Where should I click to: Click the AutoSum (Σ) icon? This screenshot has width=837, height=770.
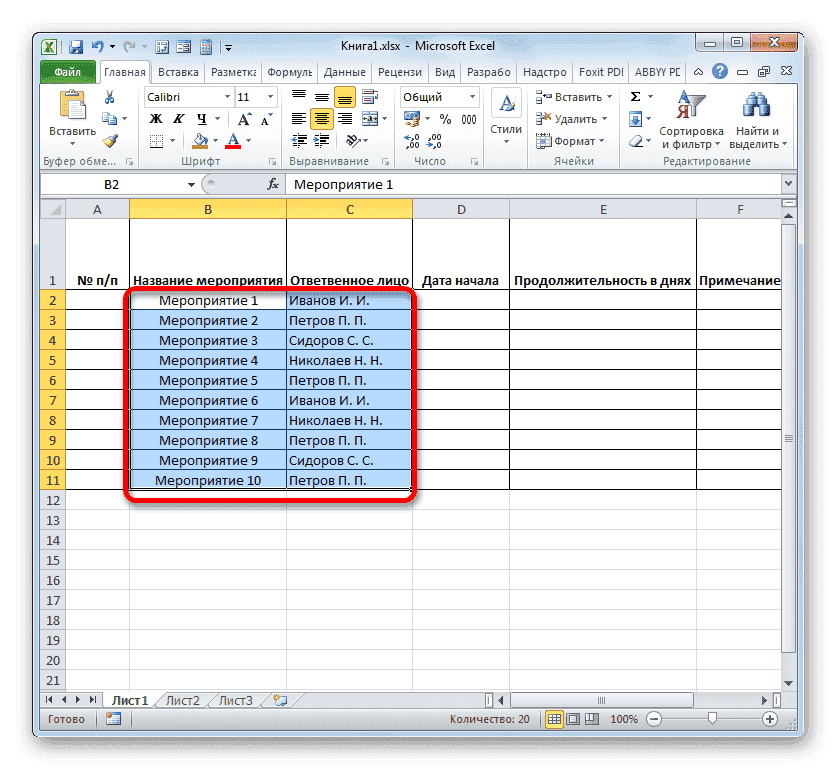(x=637, y=97)
